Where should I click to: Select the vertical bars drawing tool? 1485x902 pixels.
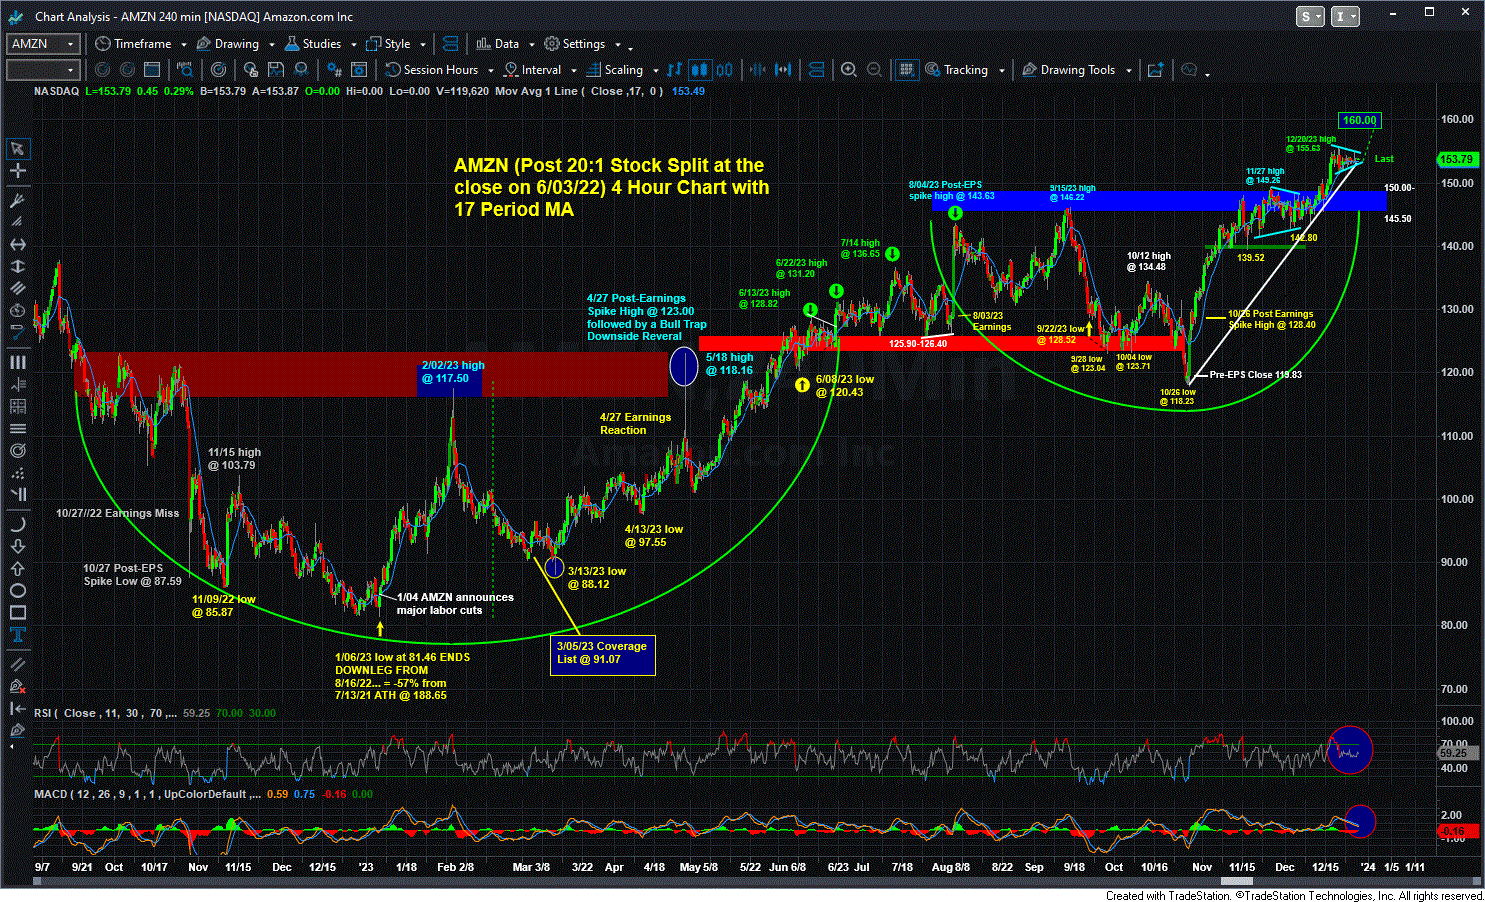click(x=17, y=362)
